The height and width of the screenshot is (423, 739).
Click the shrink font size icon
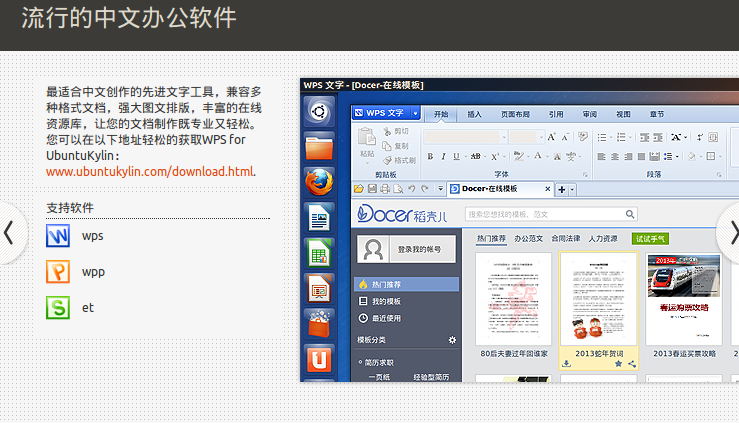coord(566,137)
